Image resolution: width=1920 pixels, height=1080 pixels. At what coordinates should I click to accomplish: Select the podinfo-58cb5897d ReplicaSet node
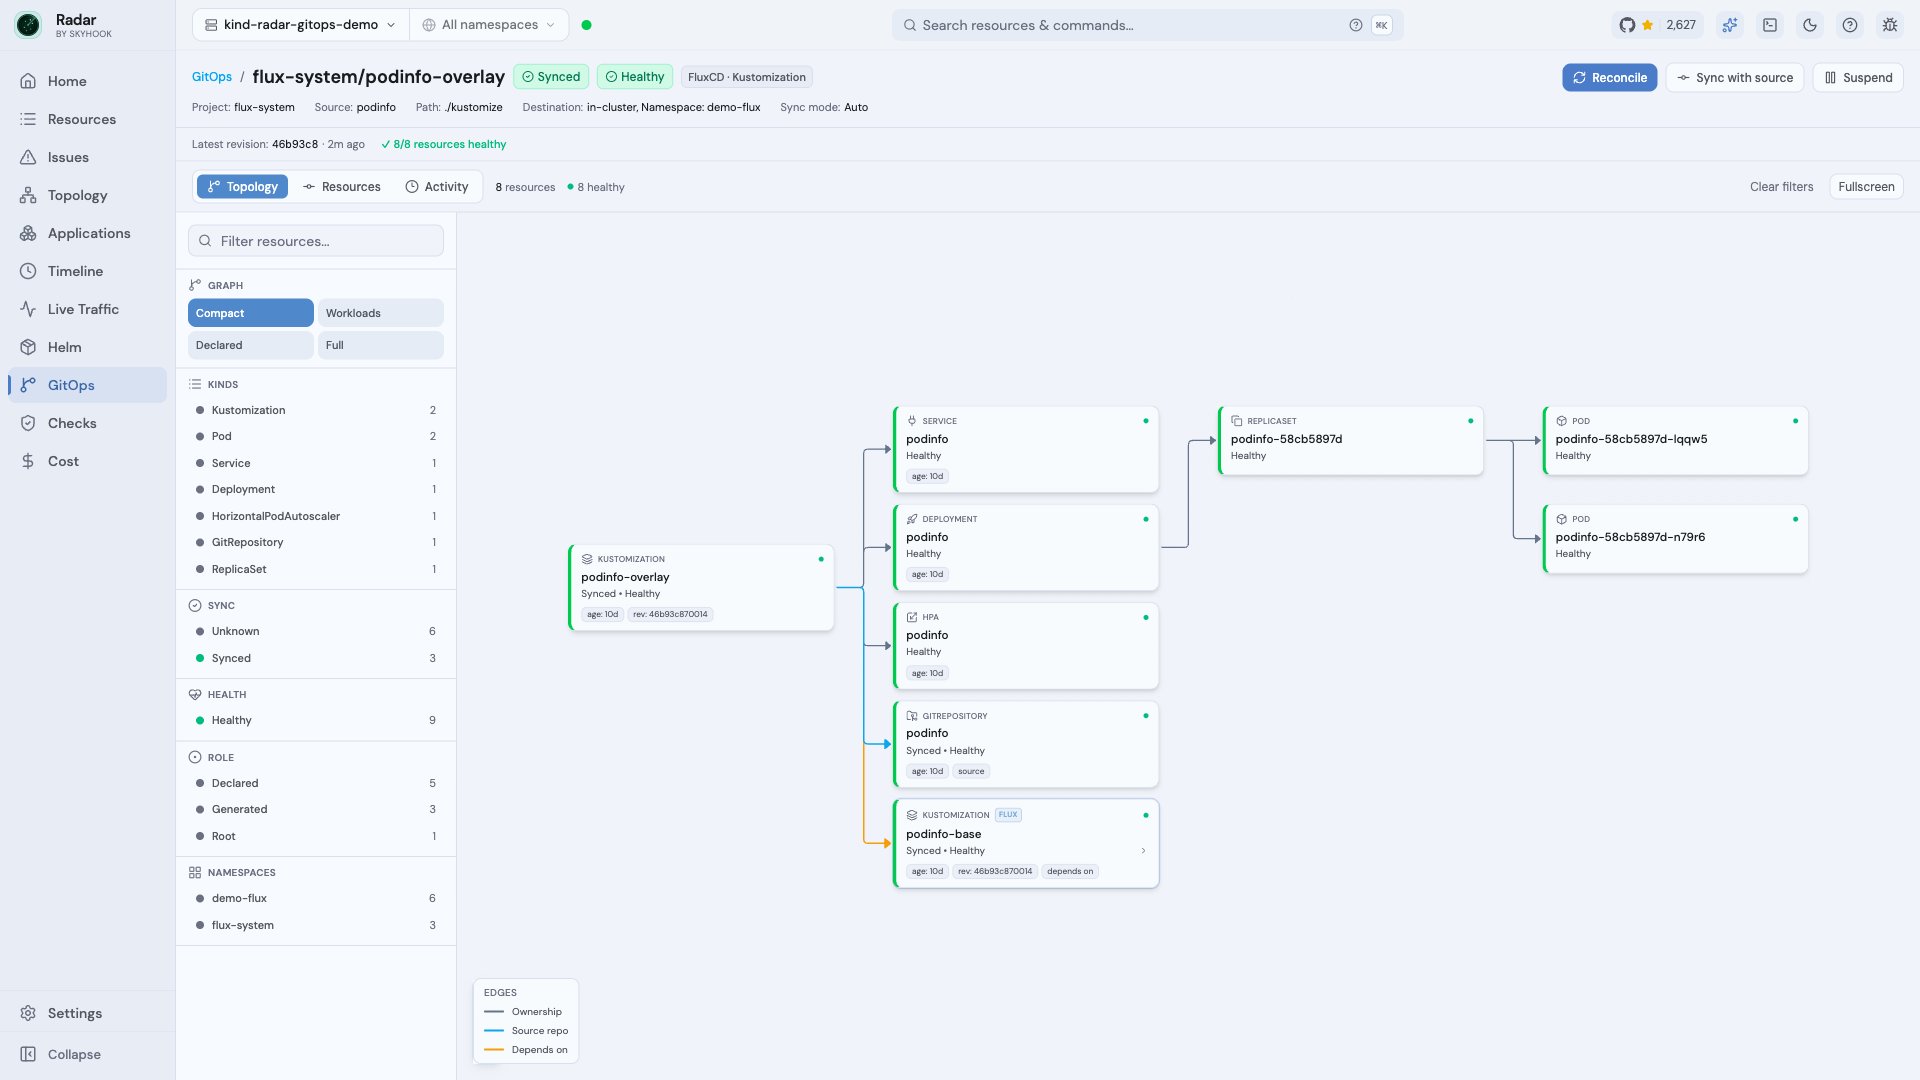pyautogui.click(x=1350, y=440)
